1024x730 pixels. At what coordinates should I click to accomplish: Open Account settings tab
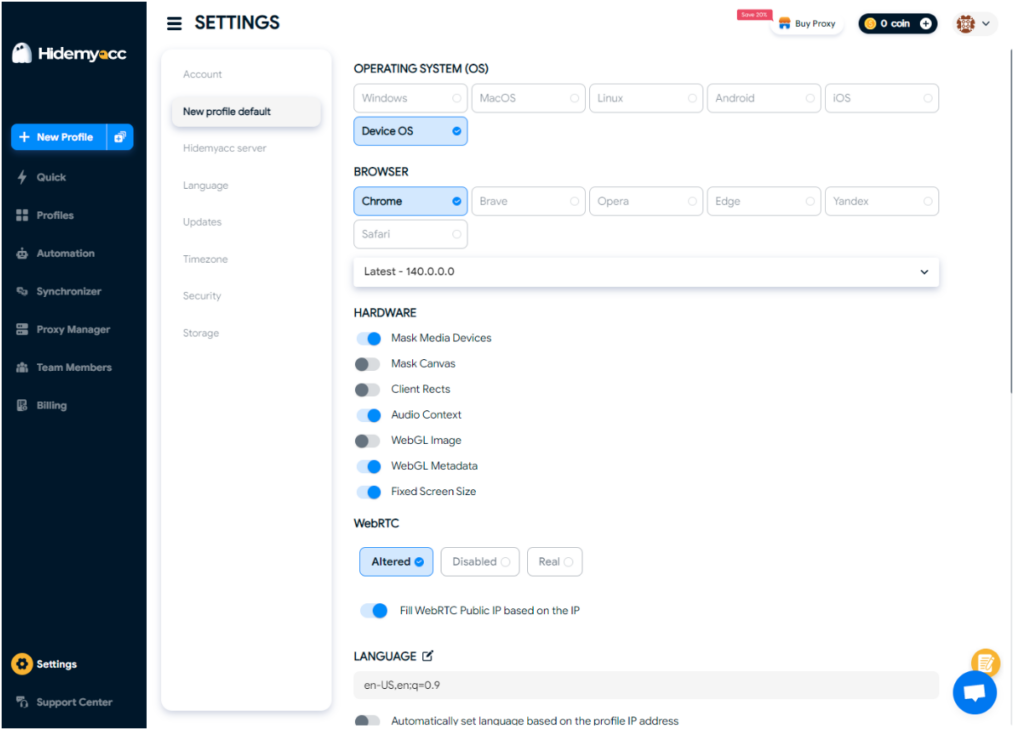click(x=202, y=74)
